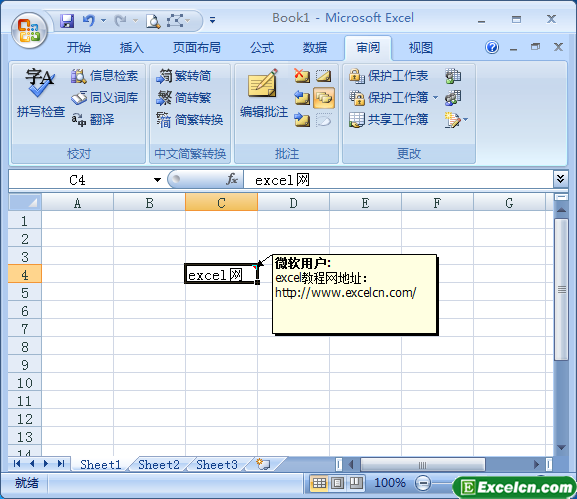Screen dimensions: 577x499
Task: Go to last sheet navigation arrow
Action: tap(61, 464)
